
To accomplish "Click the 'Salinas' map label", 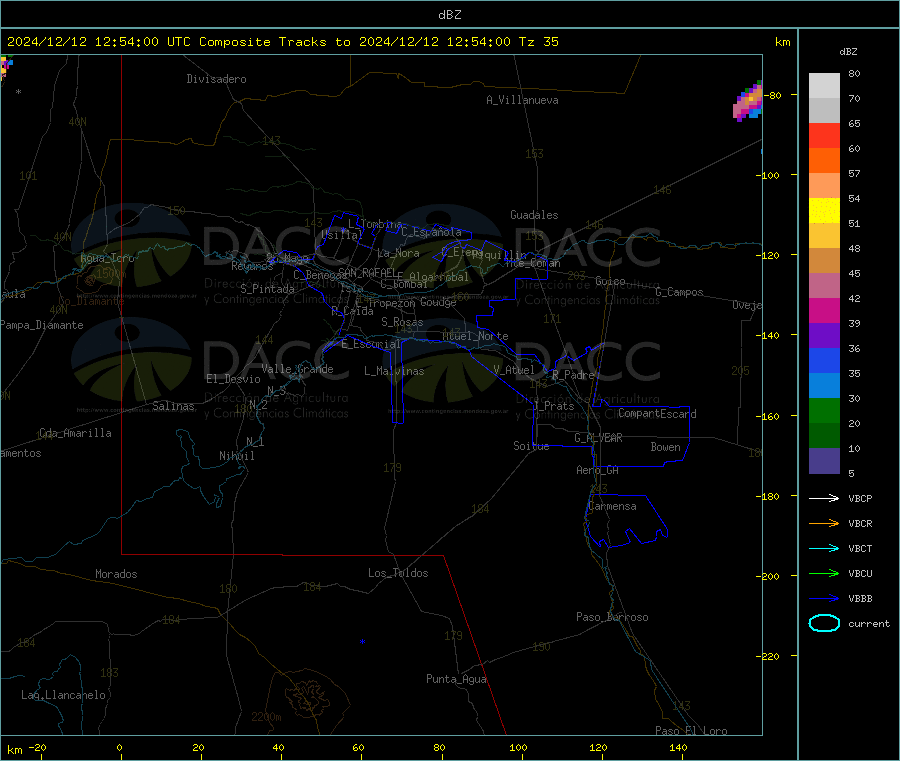I will point(173,406).
